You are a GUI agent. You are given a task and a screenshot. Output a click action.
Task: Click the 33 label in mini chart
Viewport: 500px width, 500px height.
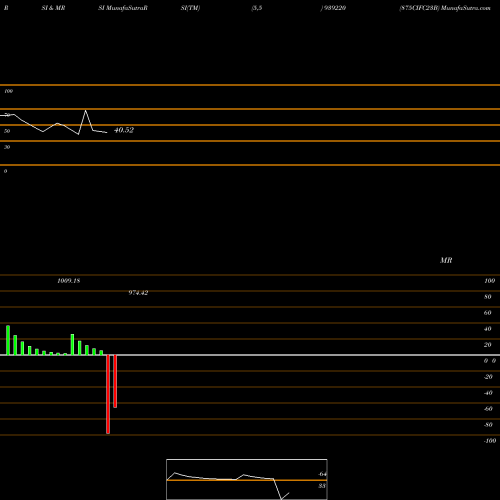point(322,486)
